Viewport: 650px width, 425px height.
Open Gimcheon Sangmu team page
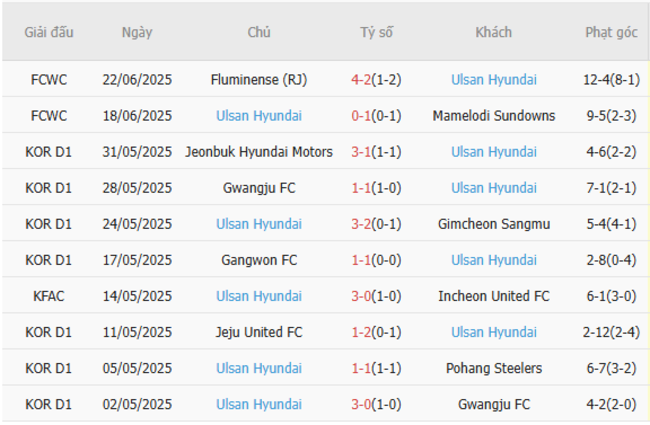coord(494,224)
